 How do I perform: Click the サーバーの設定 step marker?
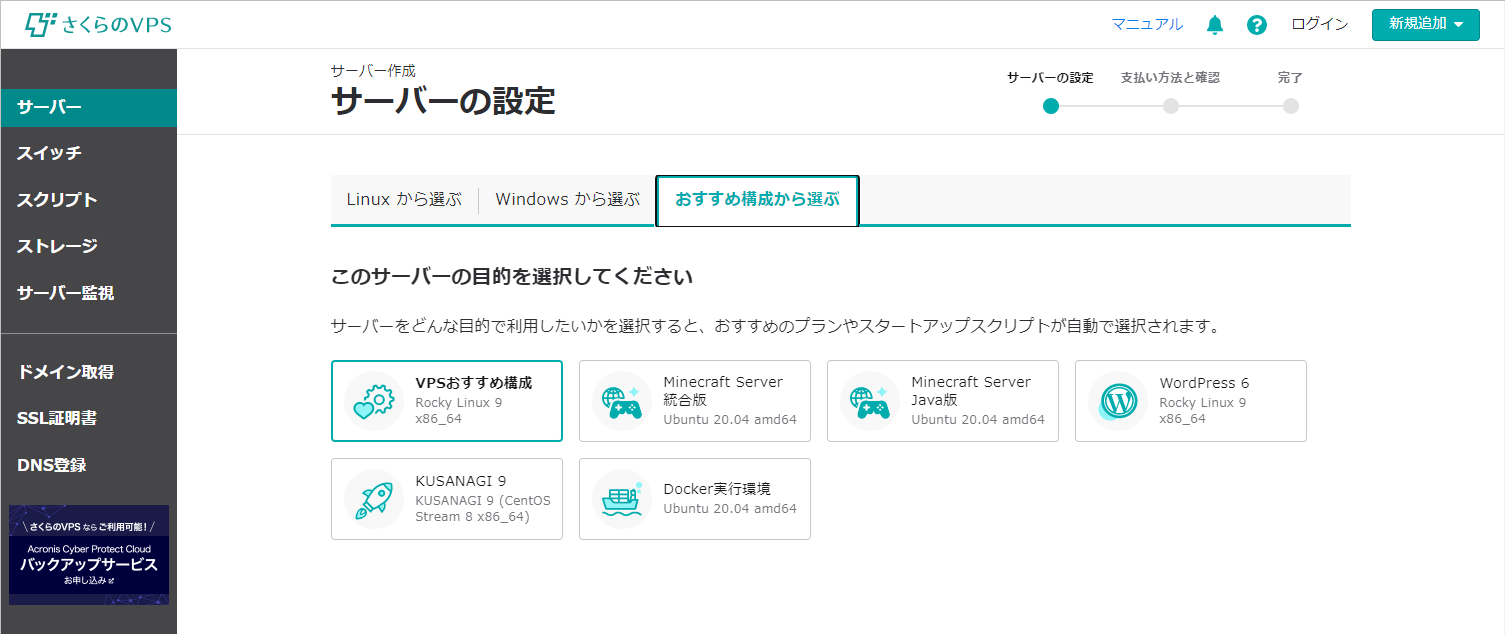coord(1050,106)
